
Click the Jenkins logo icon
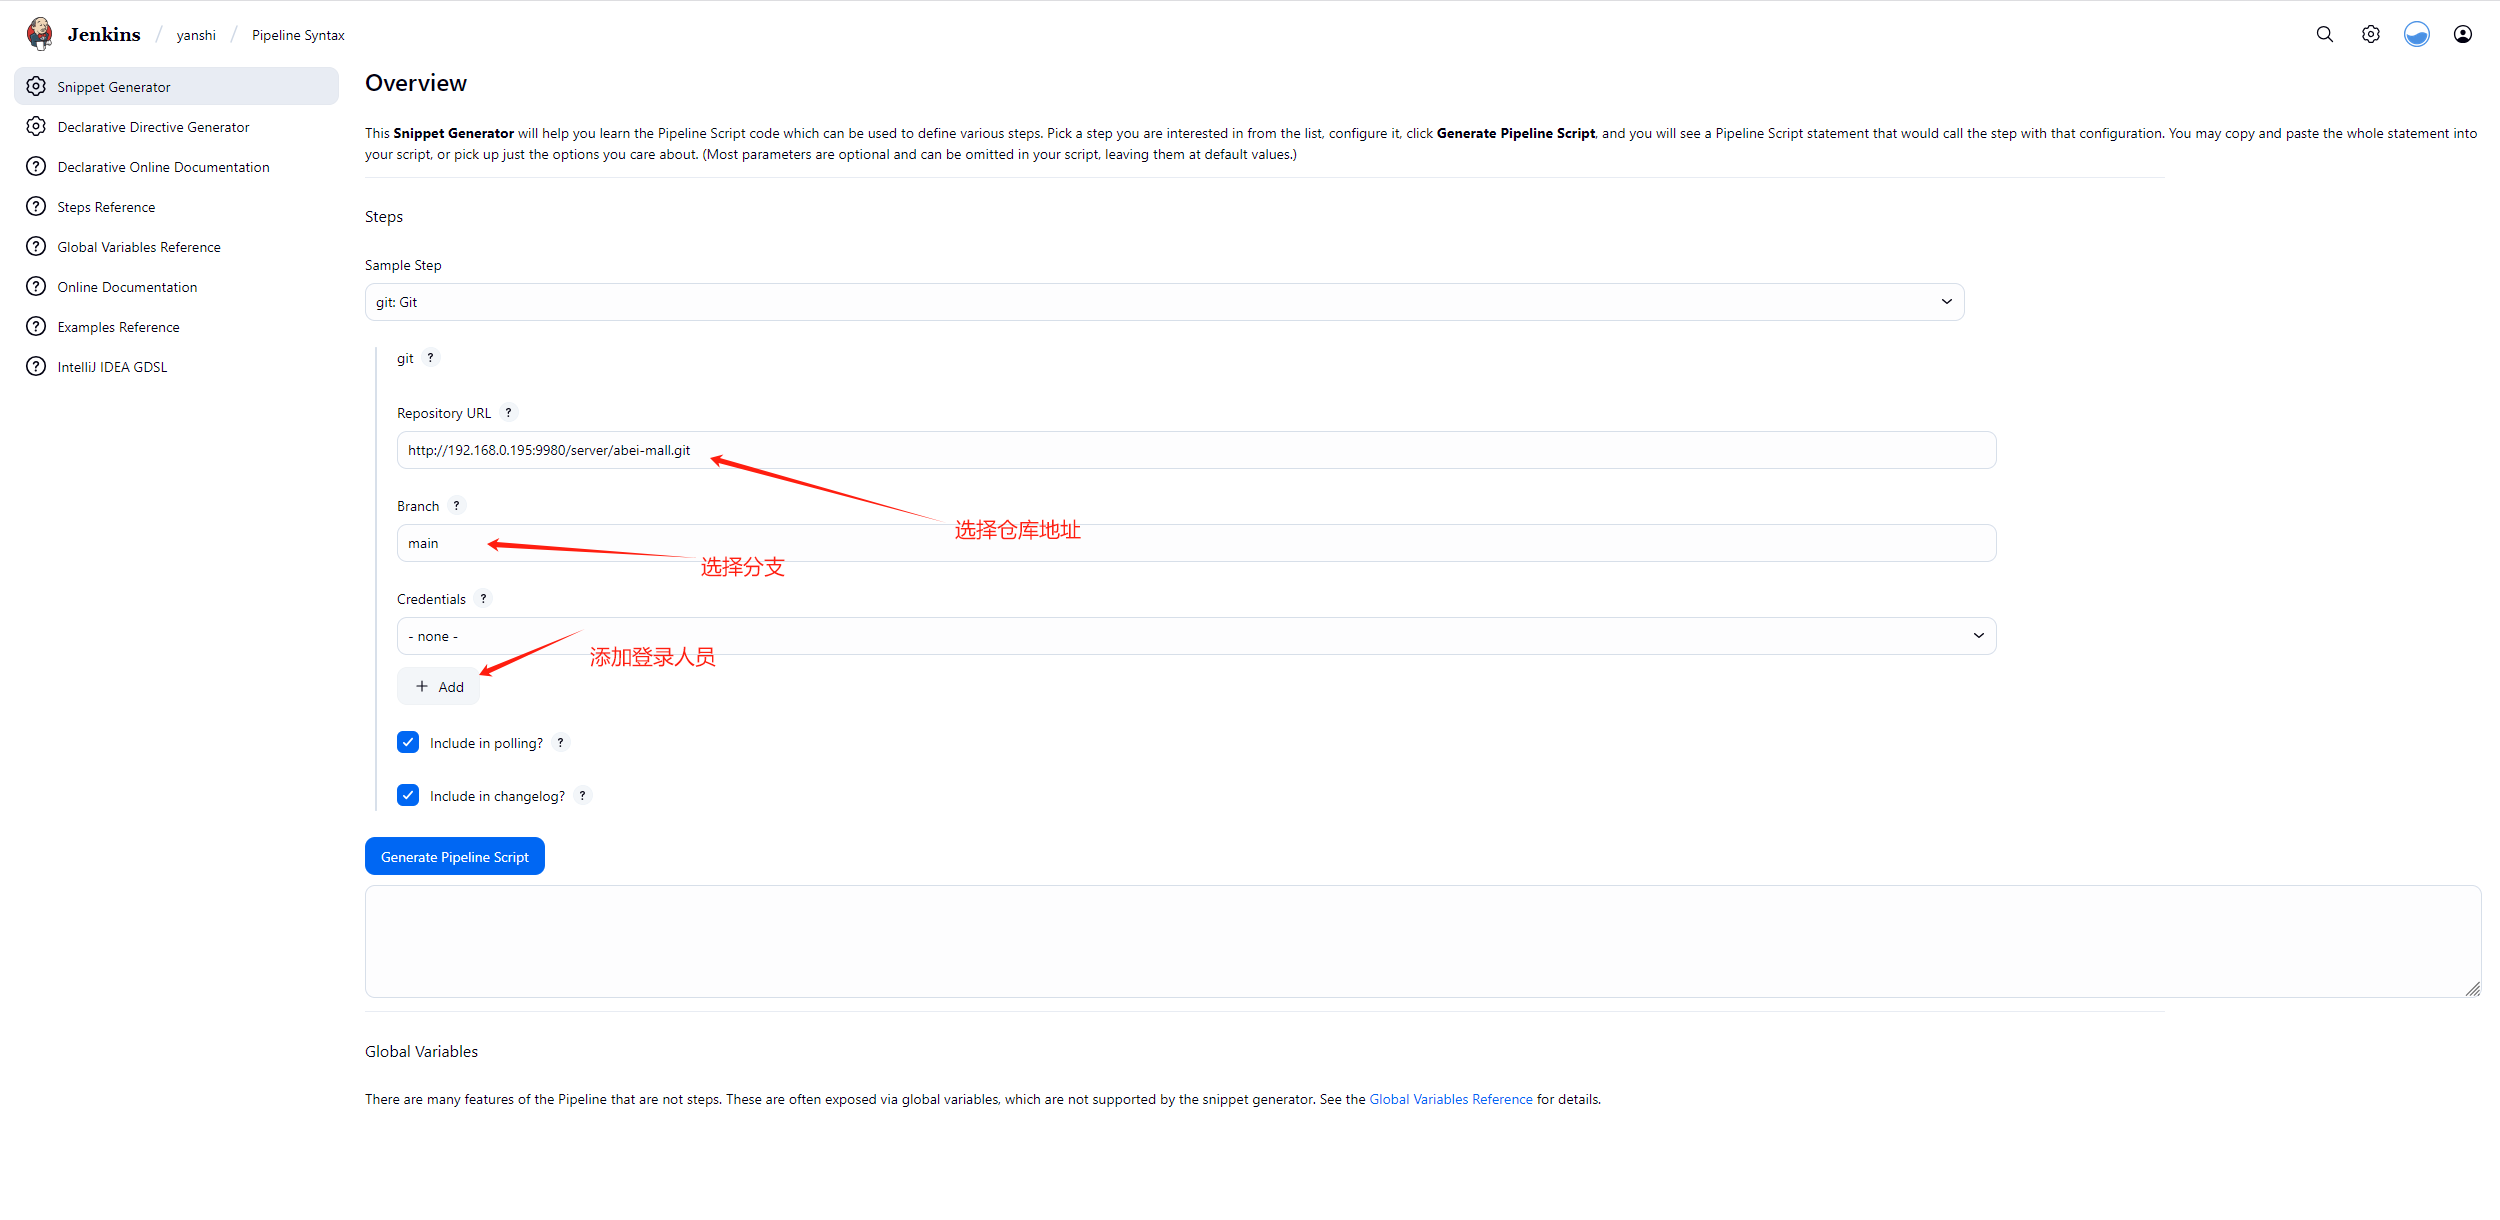click(40, 34)
